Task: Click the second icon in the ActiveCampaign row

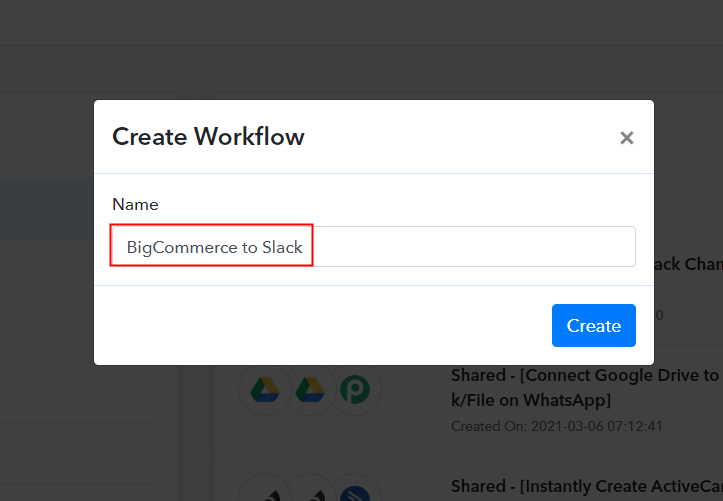Action: pos(311,490)
